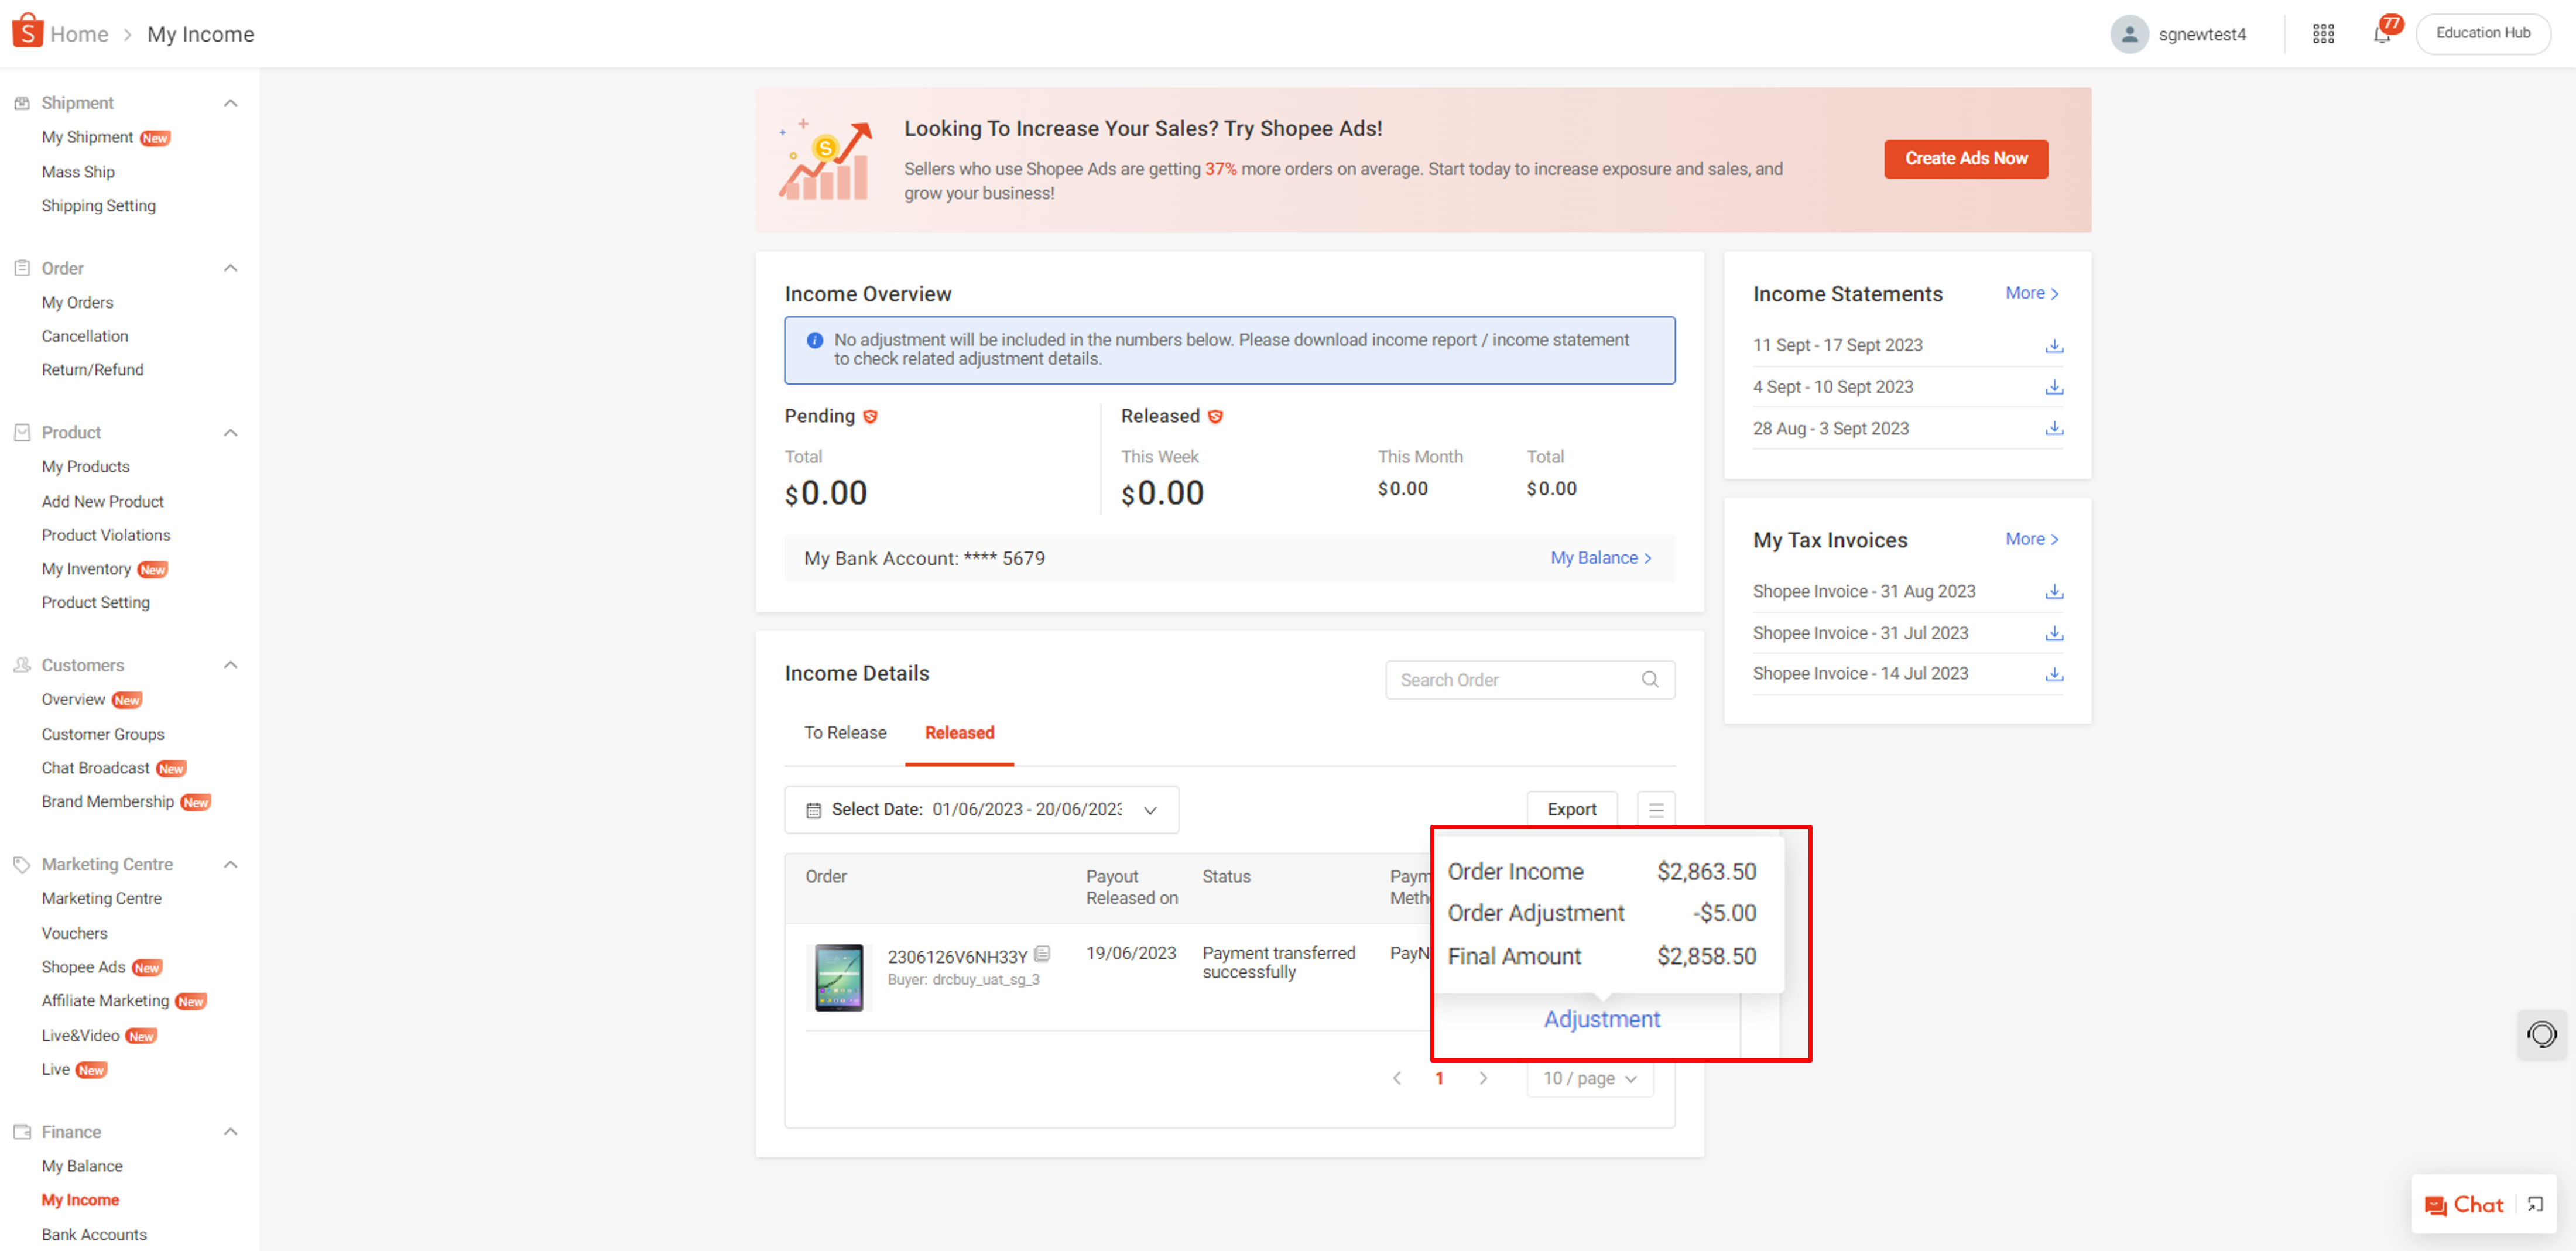
Task: Open the 10 / page dropdown
Action: pos(1589,1078)
